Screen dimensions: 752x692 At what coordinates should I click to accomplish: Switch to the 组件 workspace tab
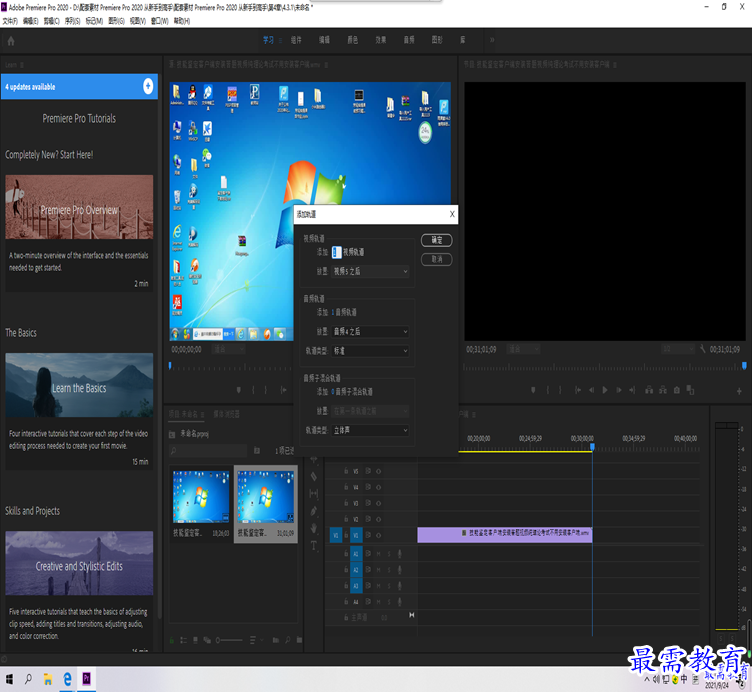pos(296,40)
